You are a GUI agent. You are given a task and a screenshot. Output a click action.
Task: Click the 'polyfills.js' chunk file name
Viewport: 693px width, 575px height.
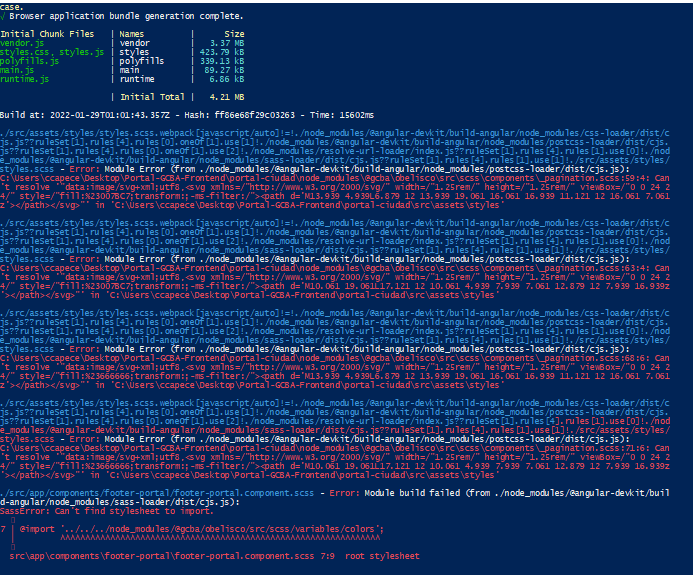[x=30, y=61]
